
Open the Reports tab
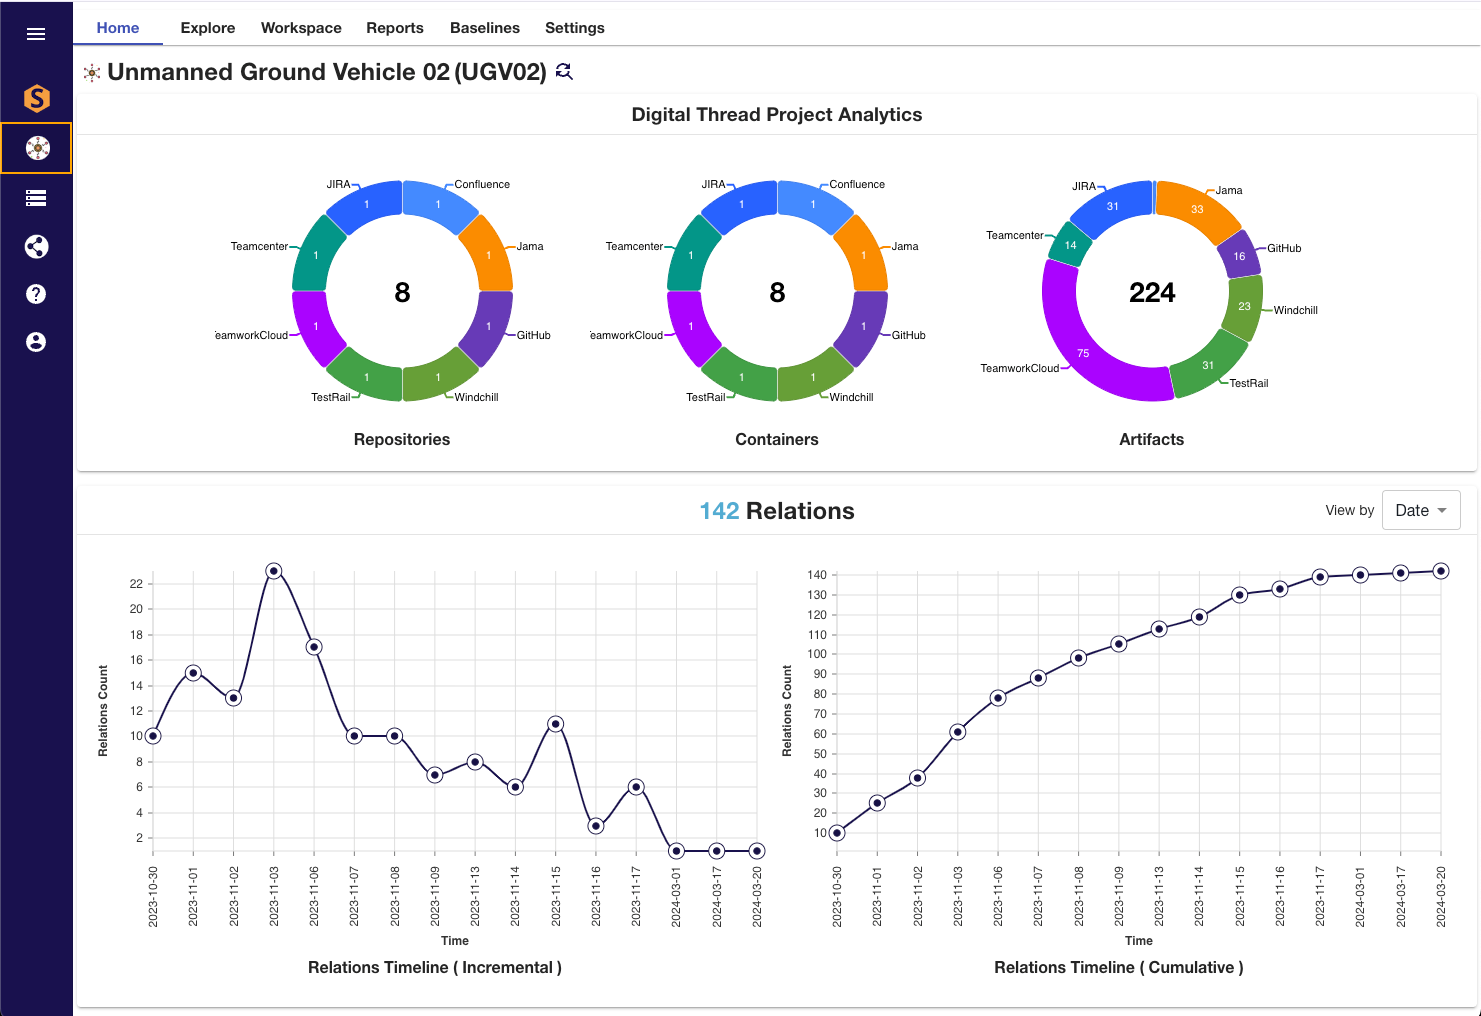[394, 28]
